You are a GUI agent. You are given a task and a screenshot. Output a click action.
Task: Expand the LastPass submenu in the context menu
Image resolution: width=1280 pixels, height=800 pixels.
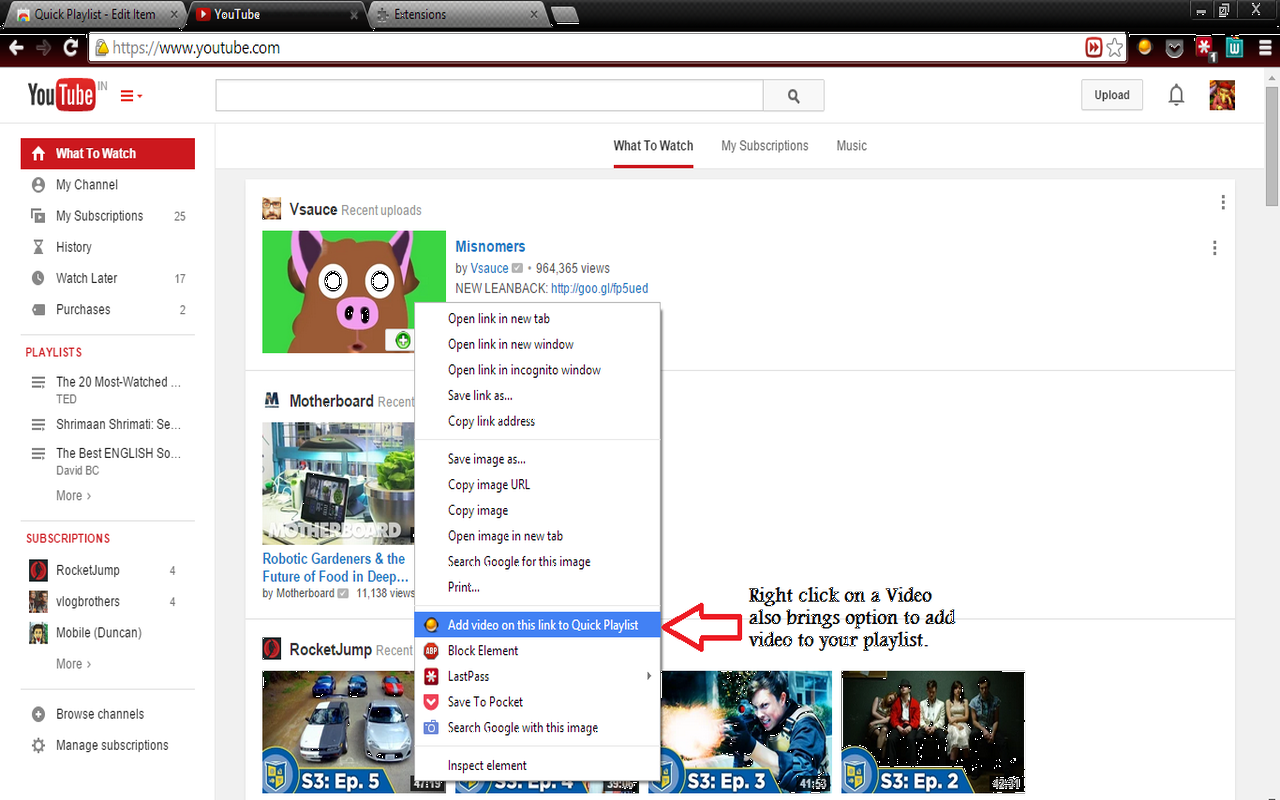click(537, 676)
